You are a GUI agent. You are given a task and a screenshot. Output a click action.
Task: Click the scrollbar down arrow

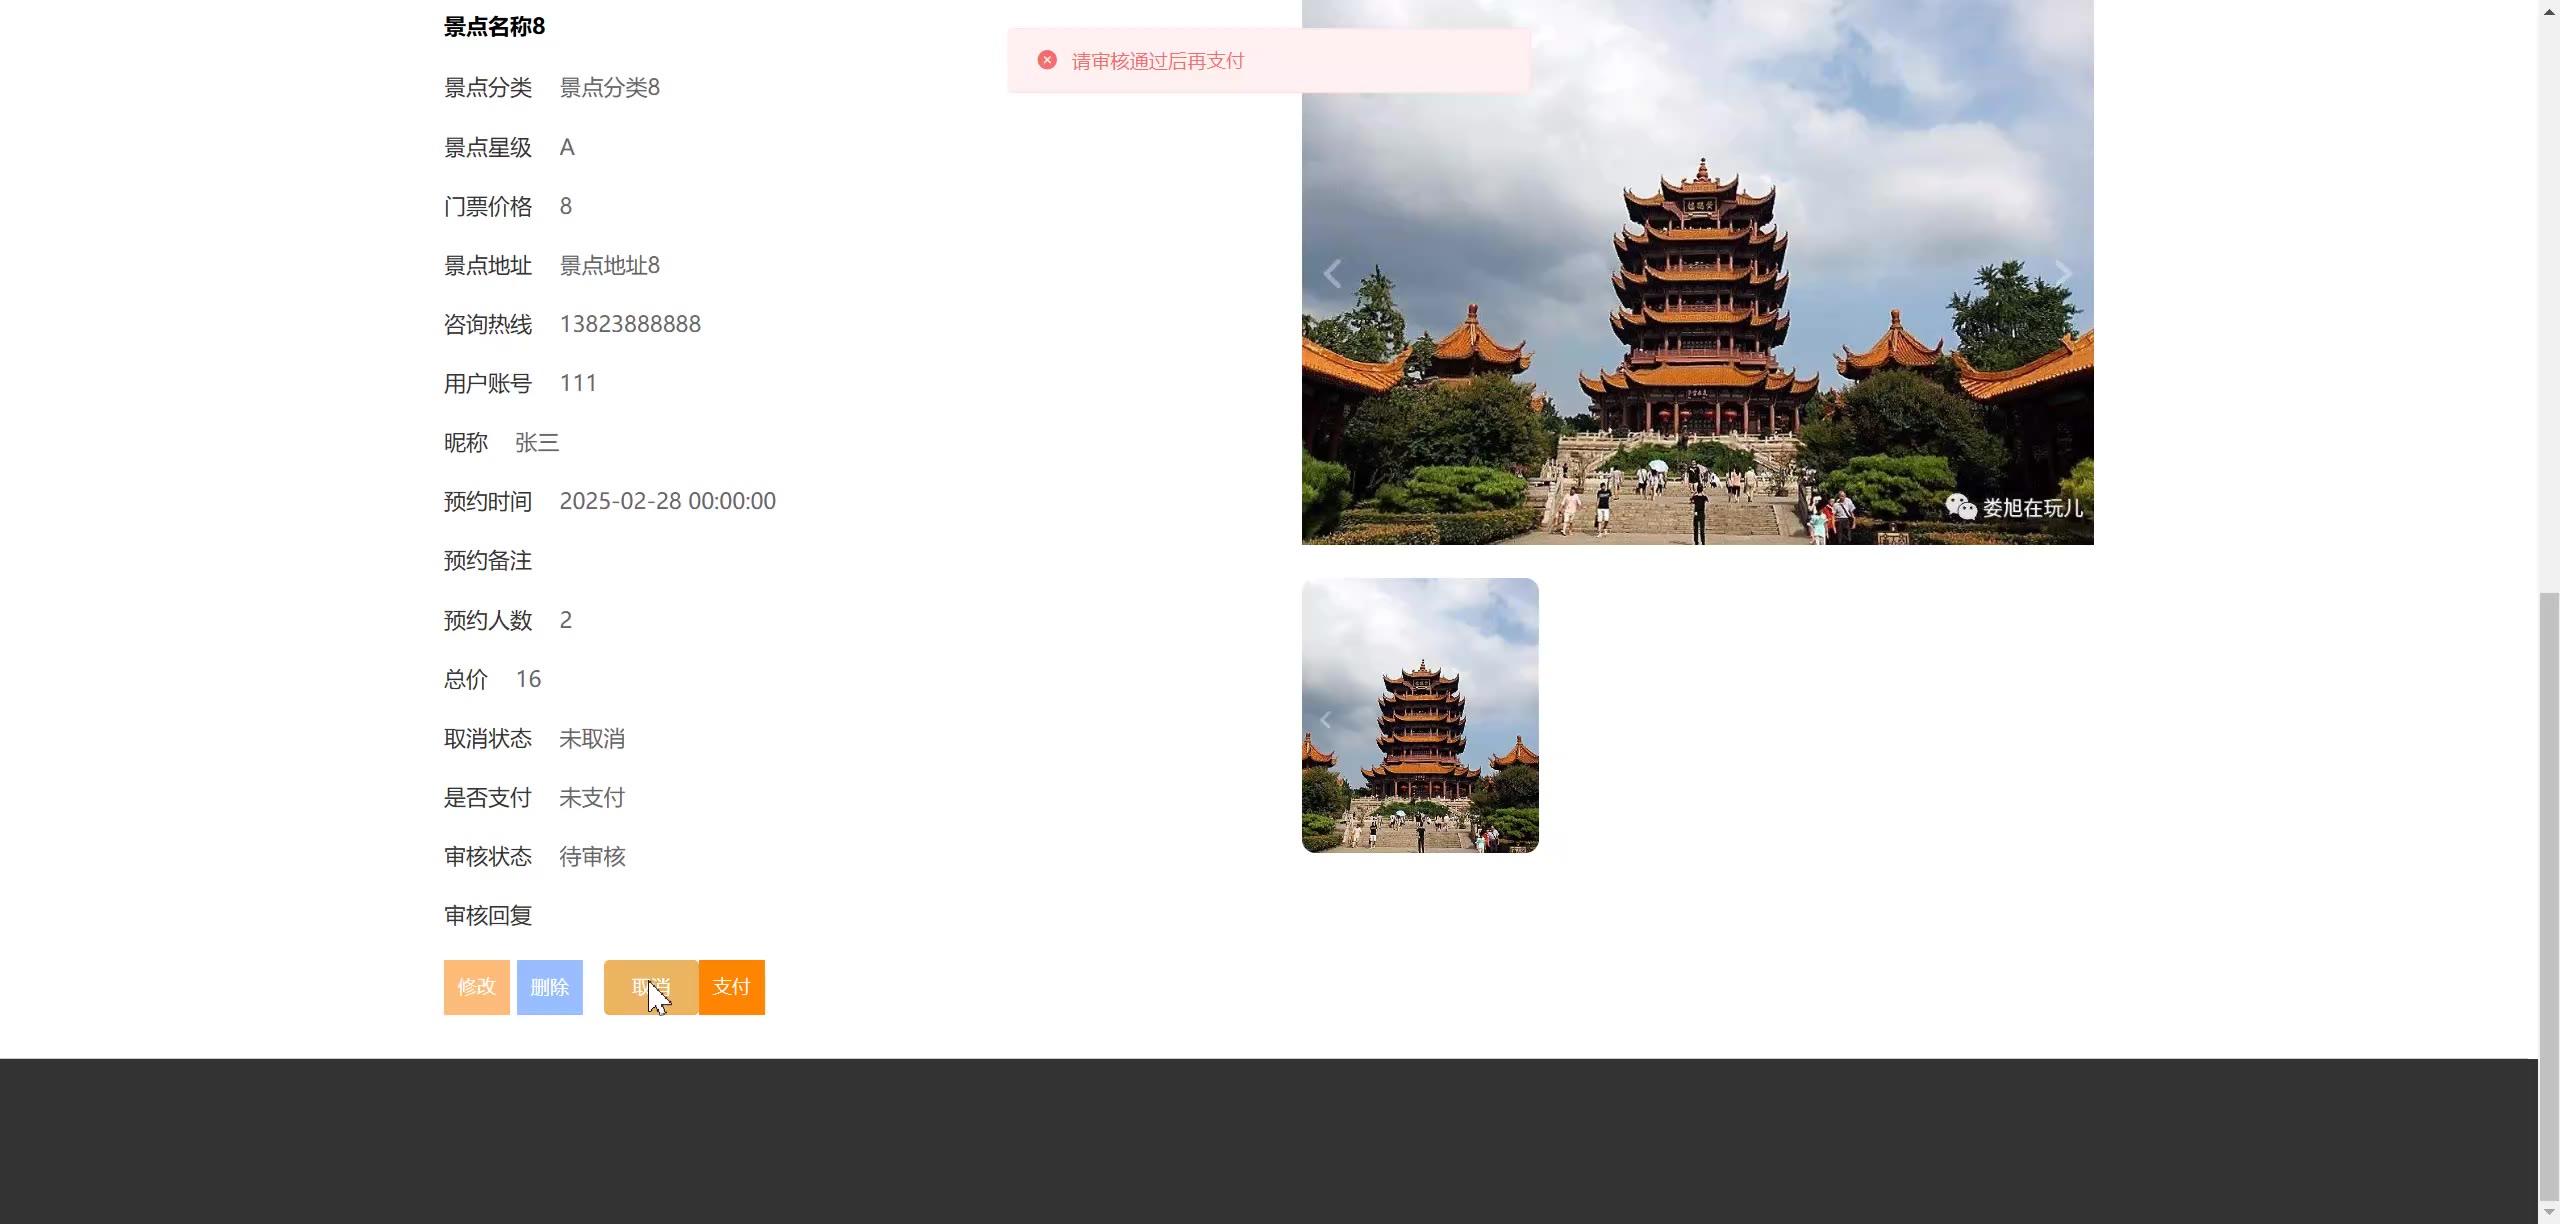(2549, 1212)
